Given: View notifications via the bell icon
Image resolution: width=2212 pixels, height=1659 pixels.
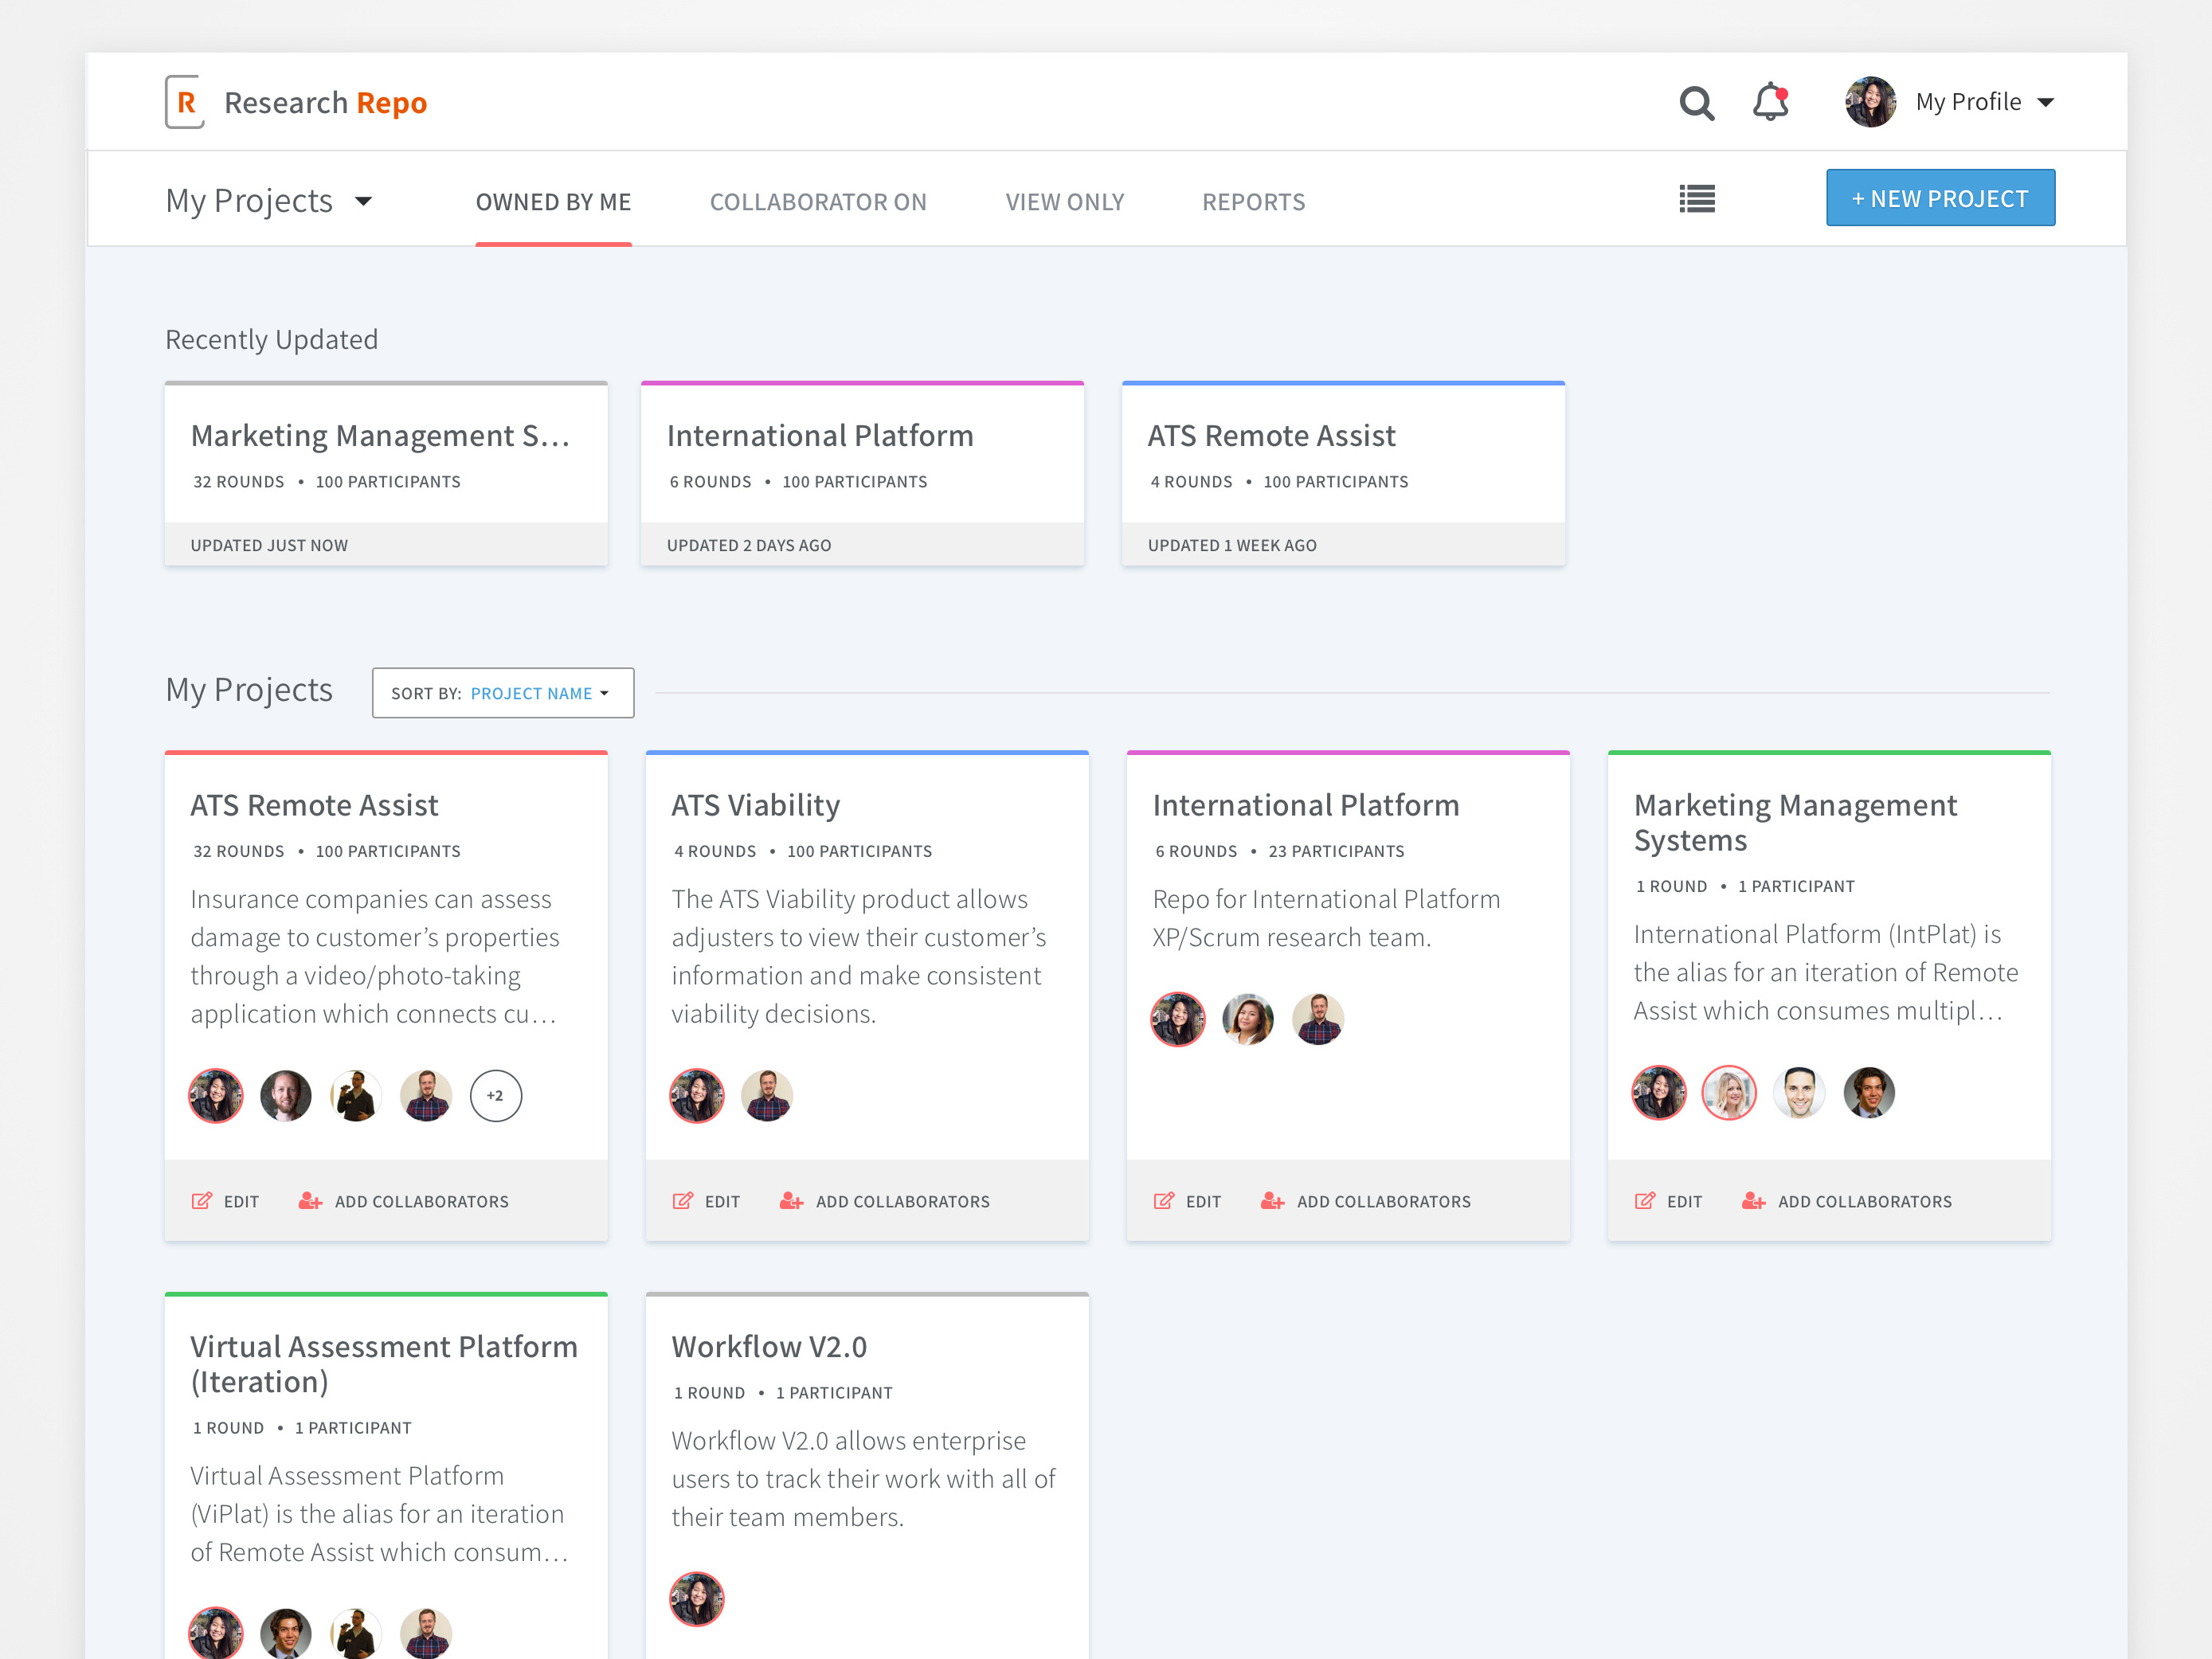Looking at the screenshot, I should (x=1770, y=102).
